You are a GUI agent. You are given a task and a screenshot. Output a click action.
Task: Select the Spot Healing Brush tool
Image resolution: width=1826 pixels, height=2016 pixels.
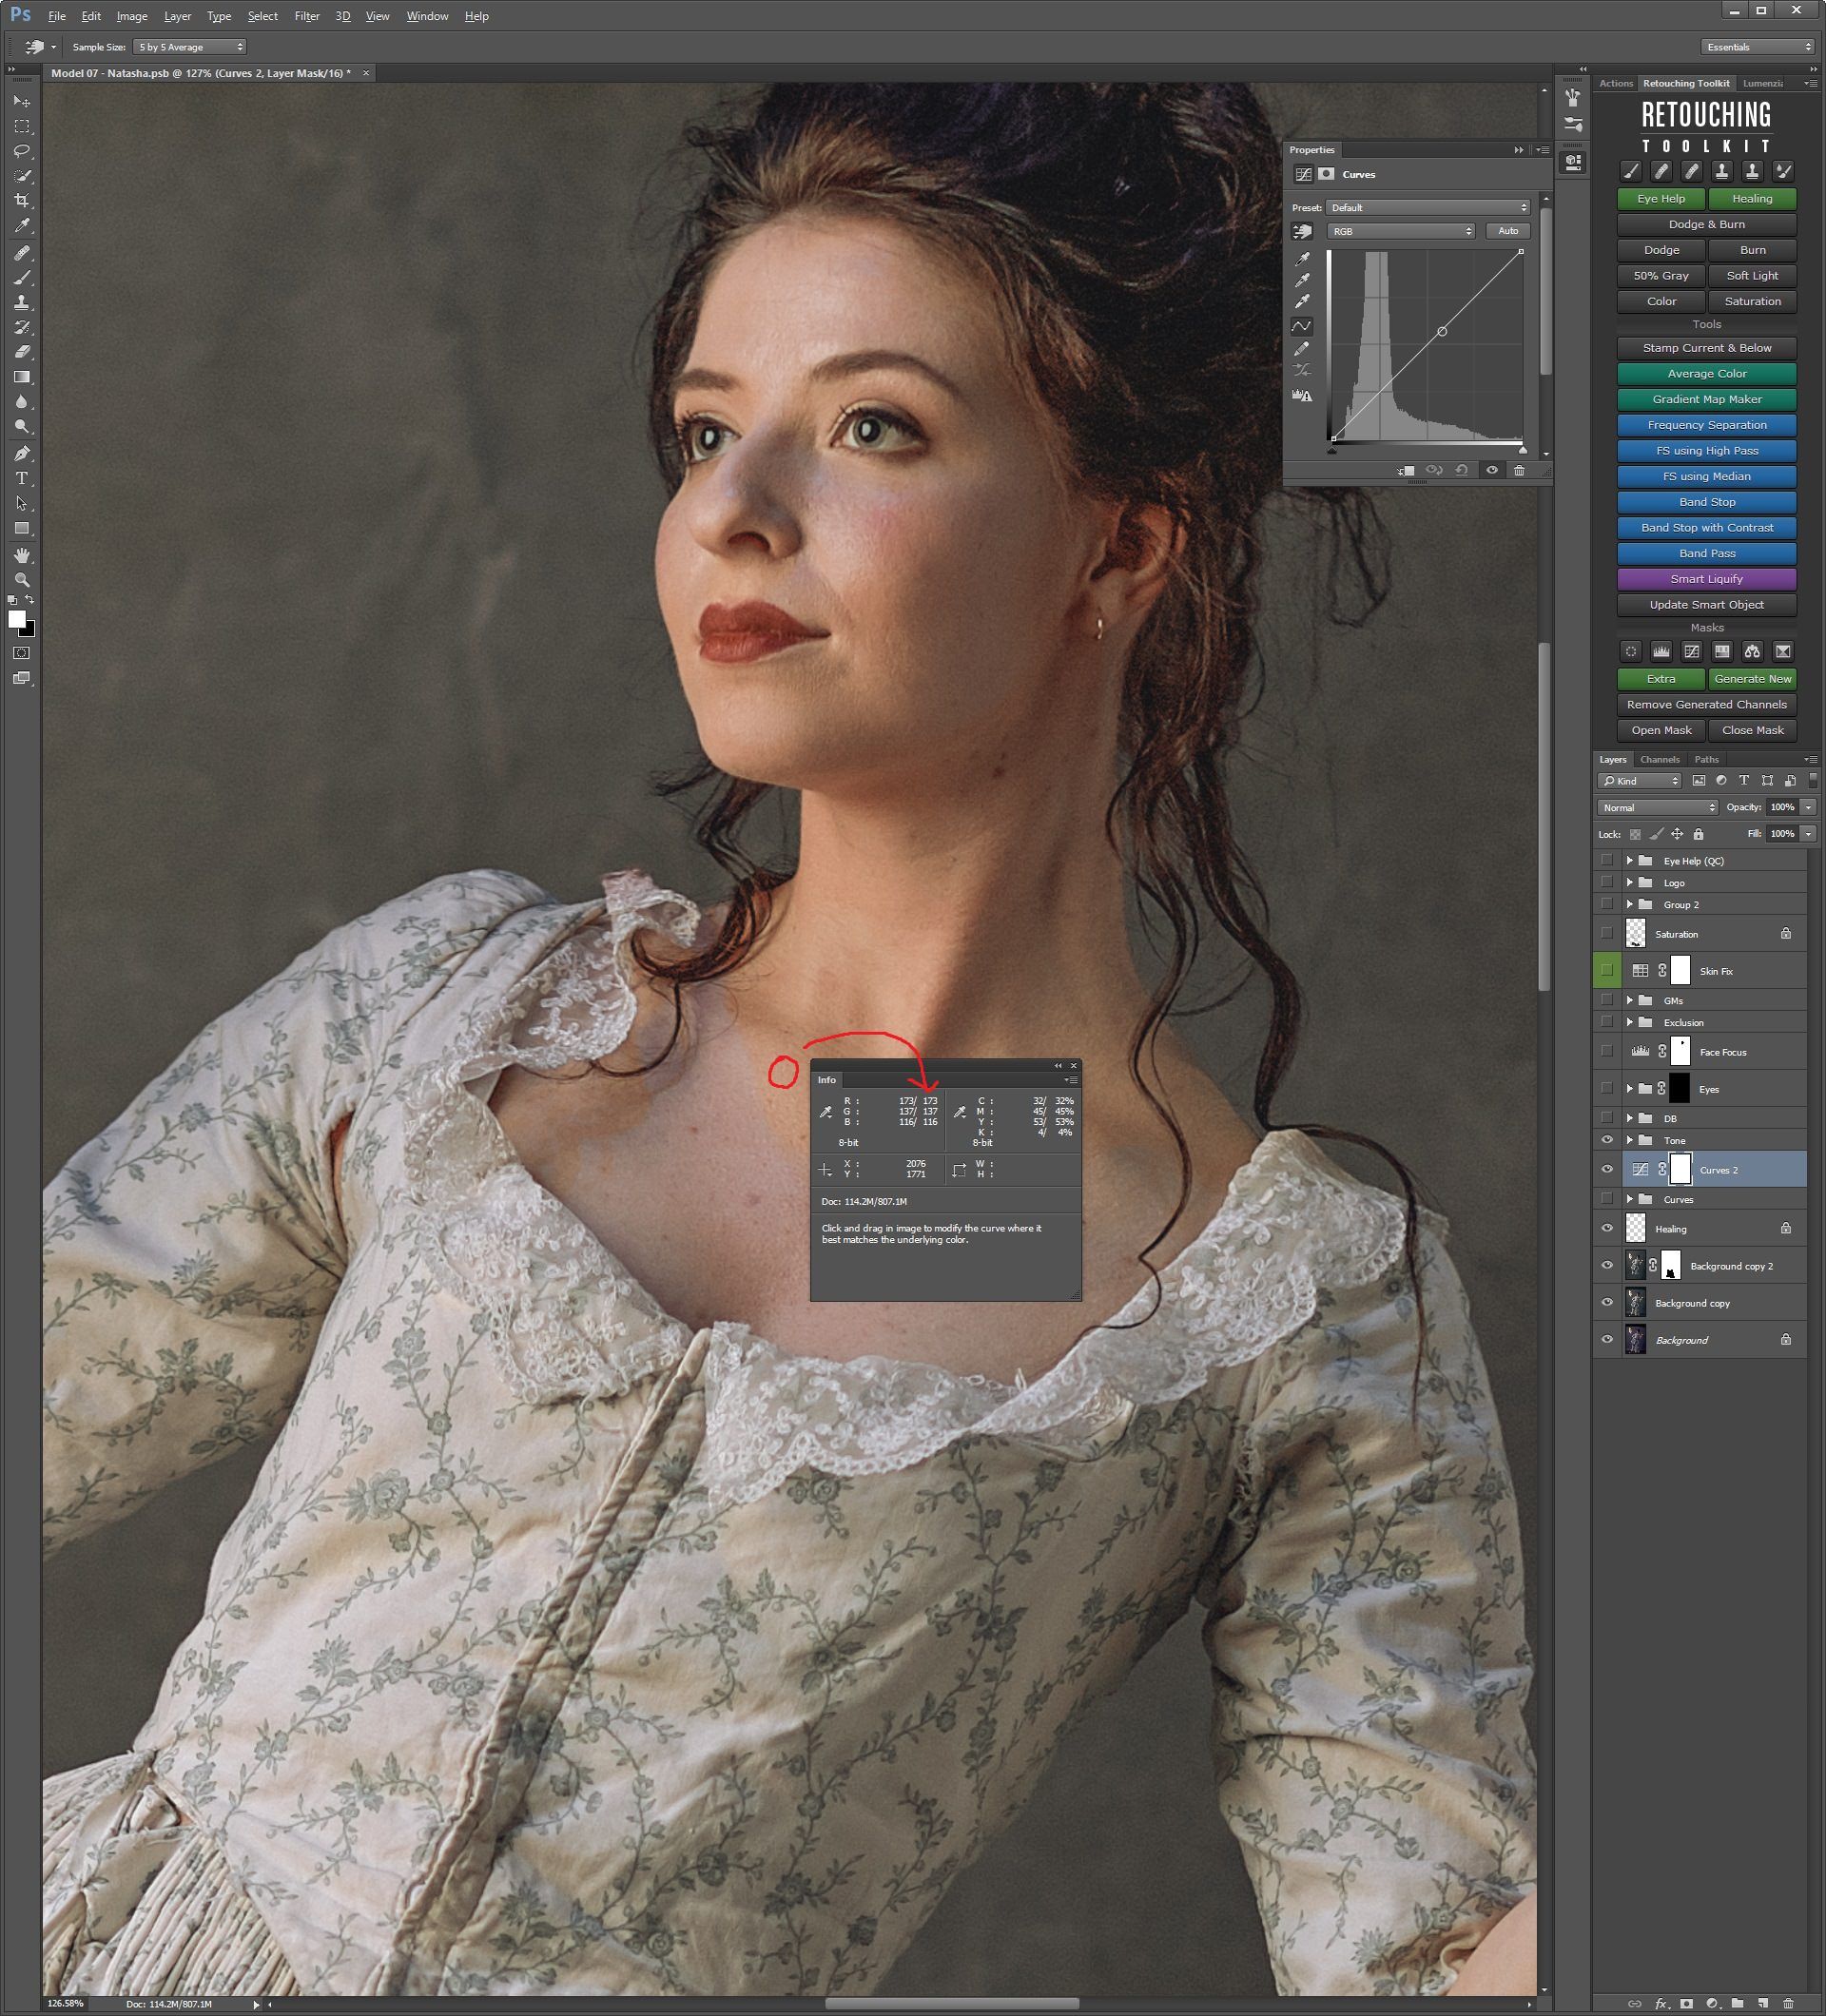click(22, 253)
